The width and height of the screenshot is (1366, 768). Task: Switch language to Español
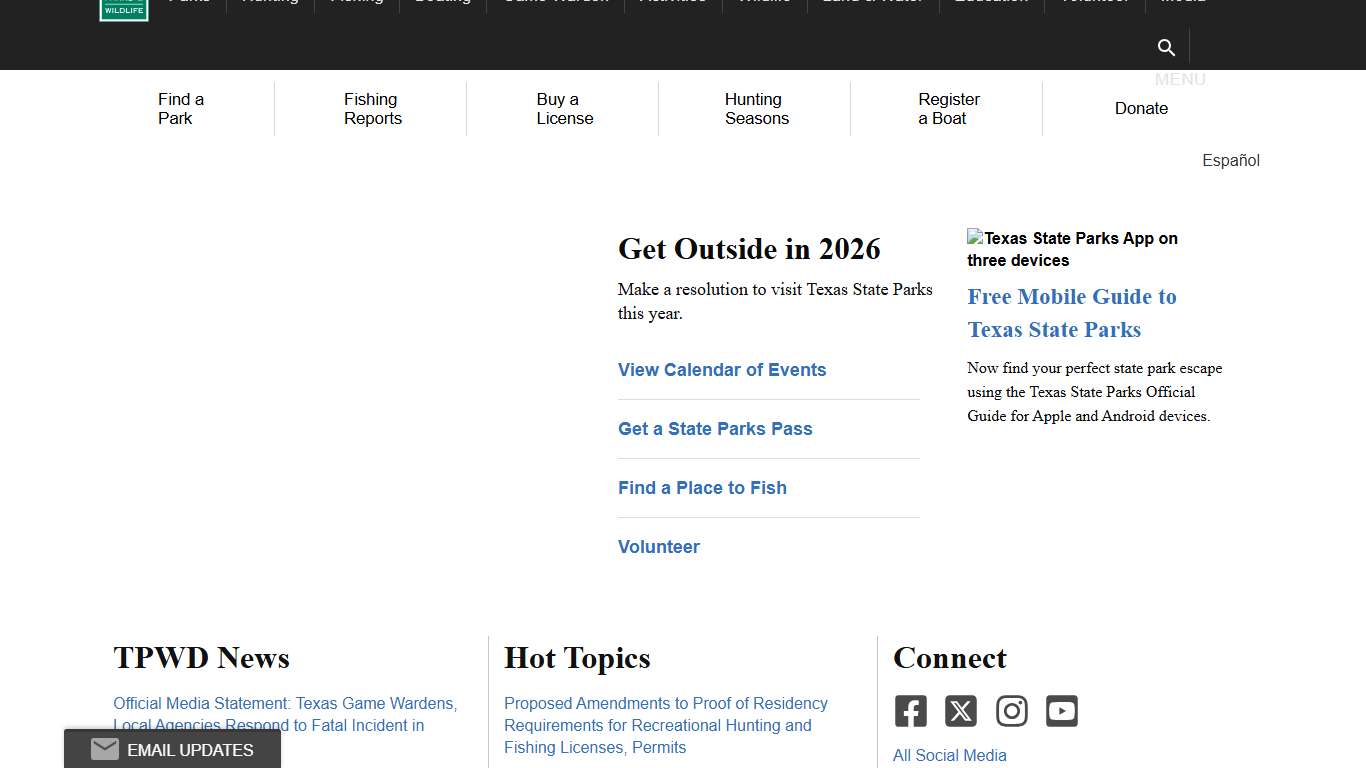coord(1230,160)
